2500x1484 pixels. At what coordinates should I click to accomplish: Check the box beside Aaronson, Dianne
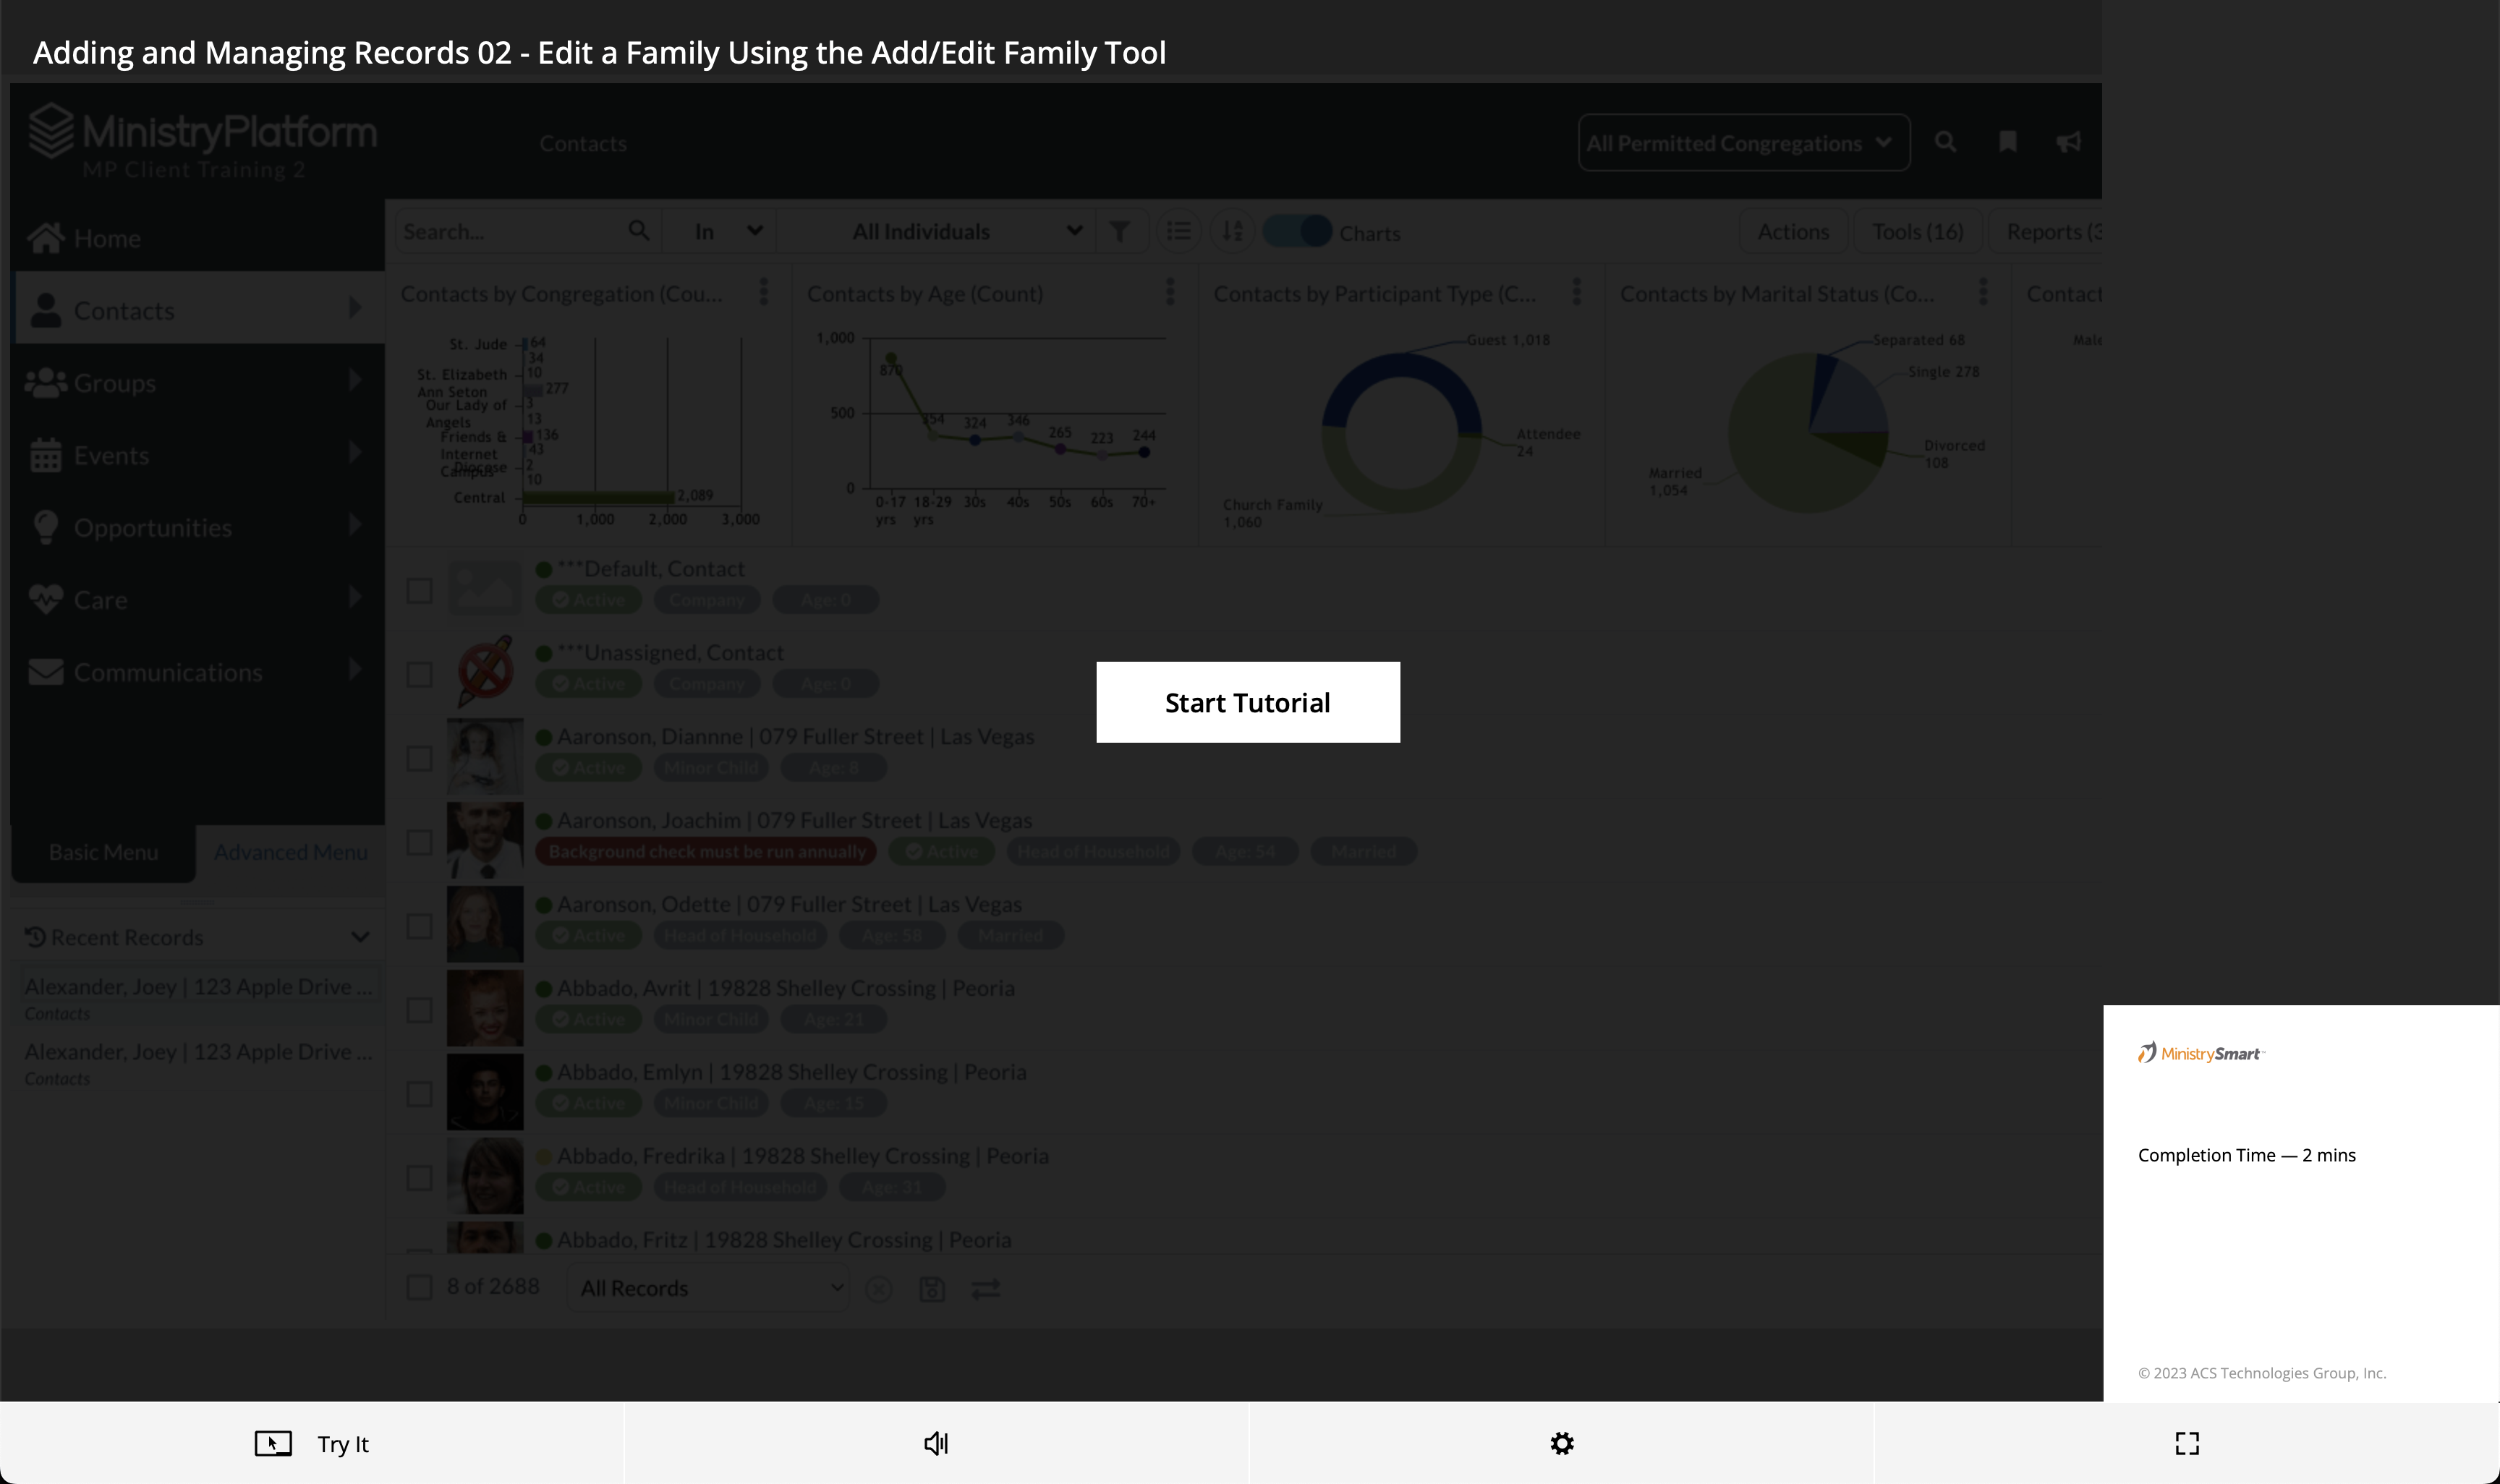click(x=419, y=758)
